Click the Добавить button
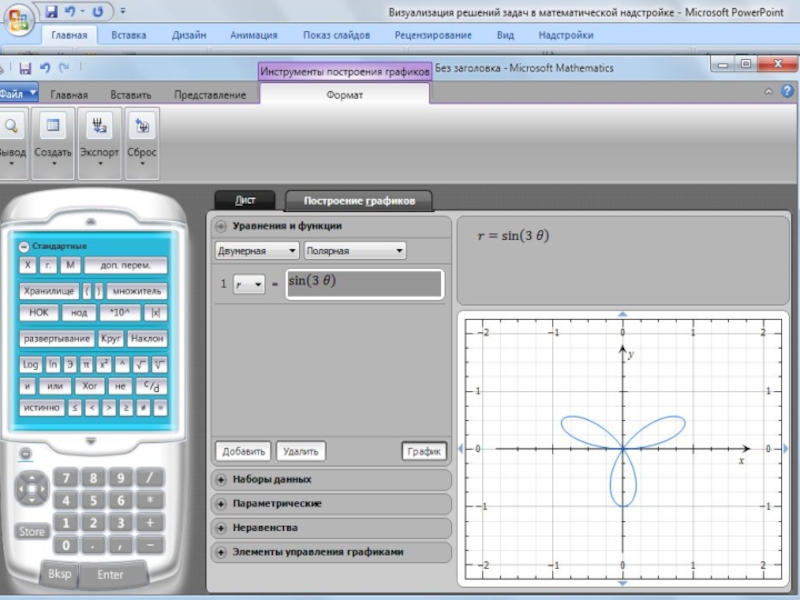800x600 pixels. (x=243, y=451)
